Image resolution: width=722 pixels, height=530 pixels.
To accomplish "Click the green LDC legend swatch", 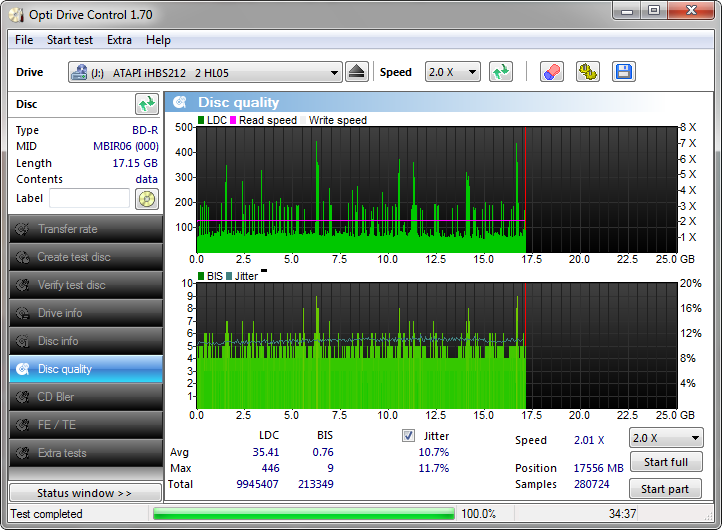I will (201, 120).
